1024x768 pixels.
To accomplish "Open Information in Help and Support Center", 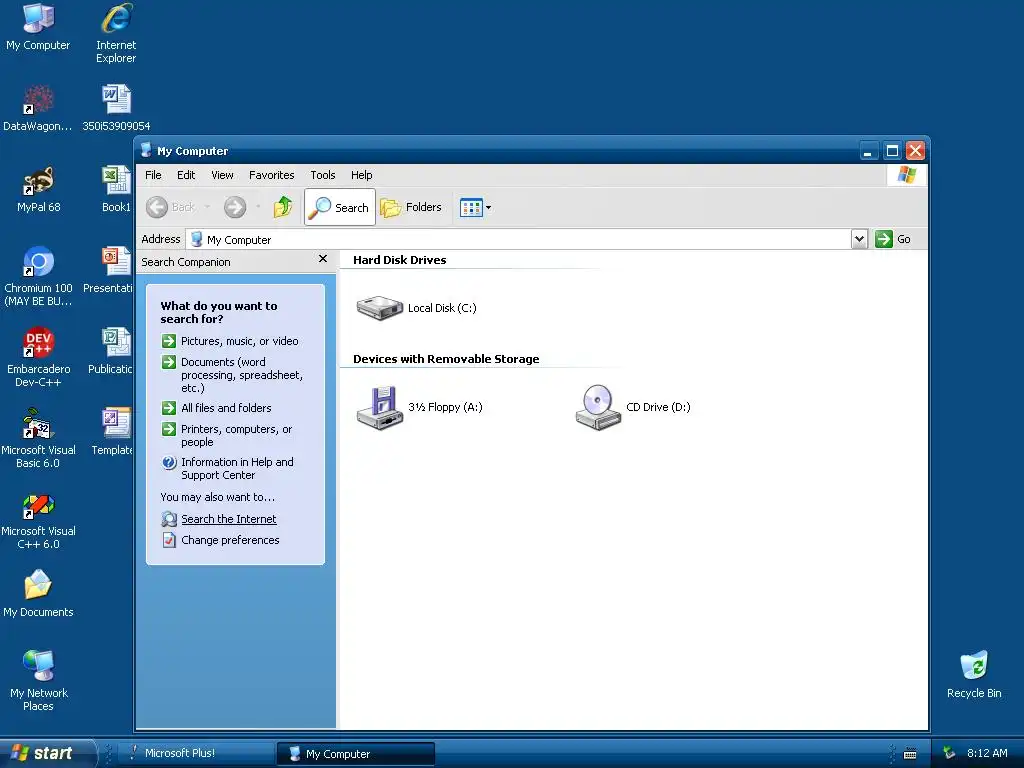I will pyautogui.click(x=228, y=468).
